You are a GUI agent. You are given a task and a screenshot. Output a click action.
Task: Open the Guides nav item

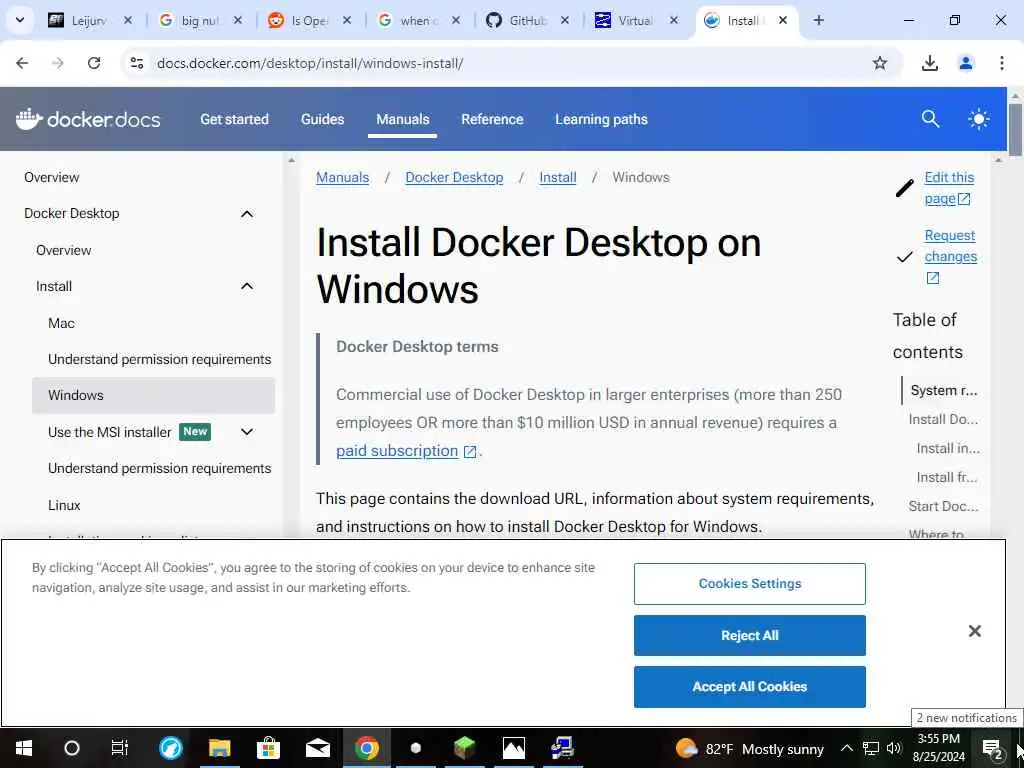coord(323,120)
